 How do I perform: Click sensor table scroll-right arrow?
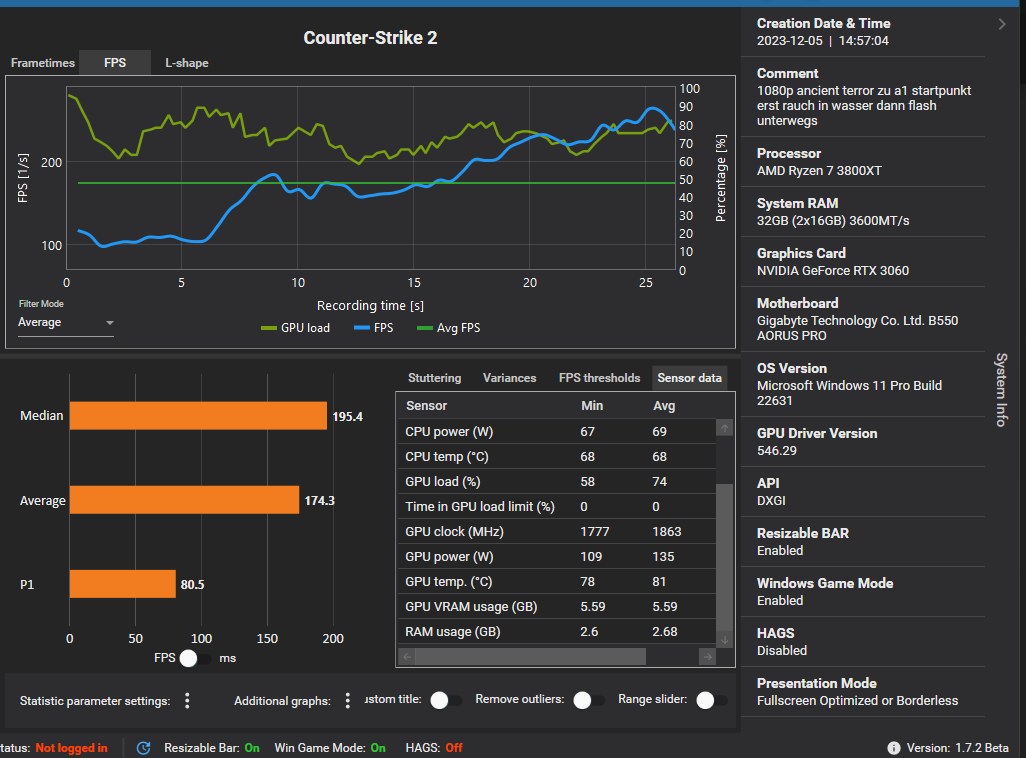tap(707, 657)
